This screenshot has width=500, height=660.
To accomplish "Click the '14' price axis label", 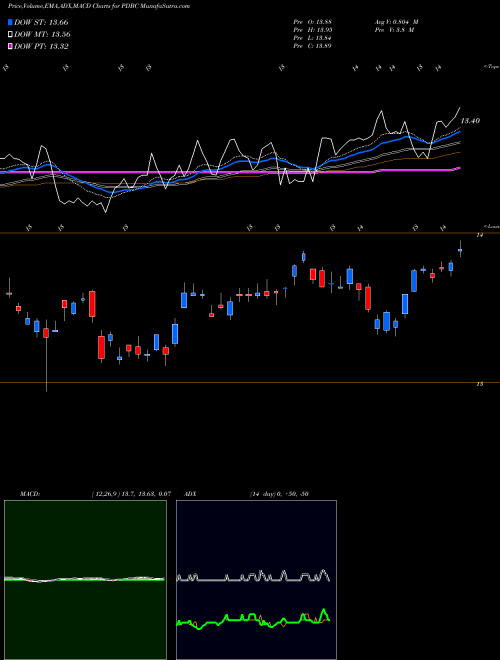I will coord(479,235).
